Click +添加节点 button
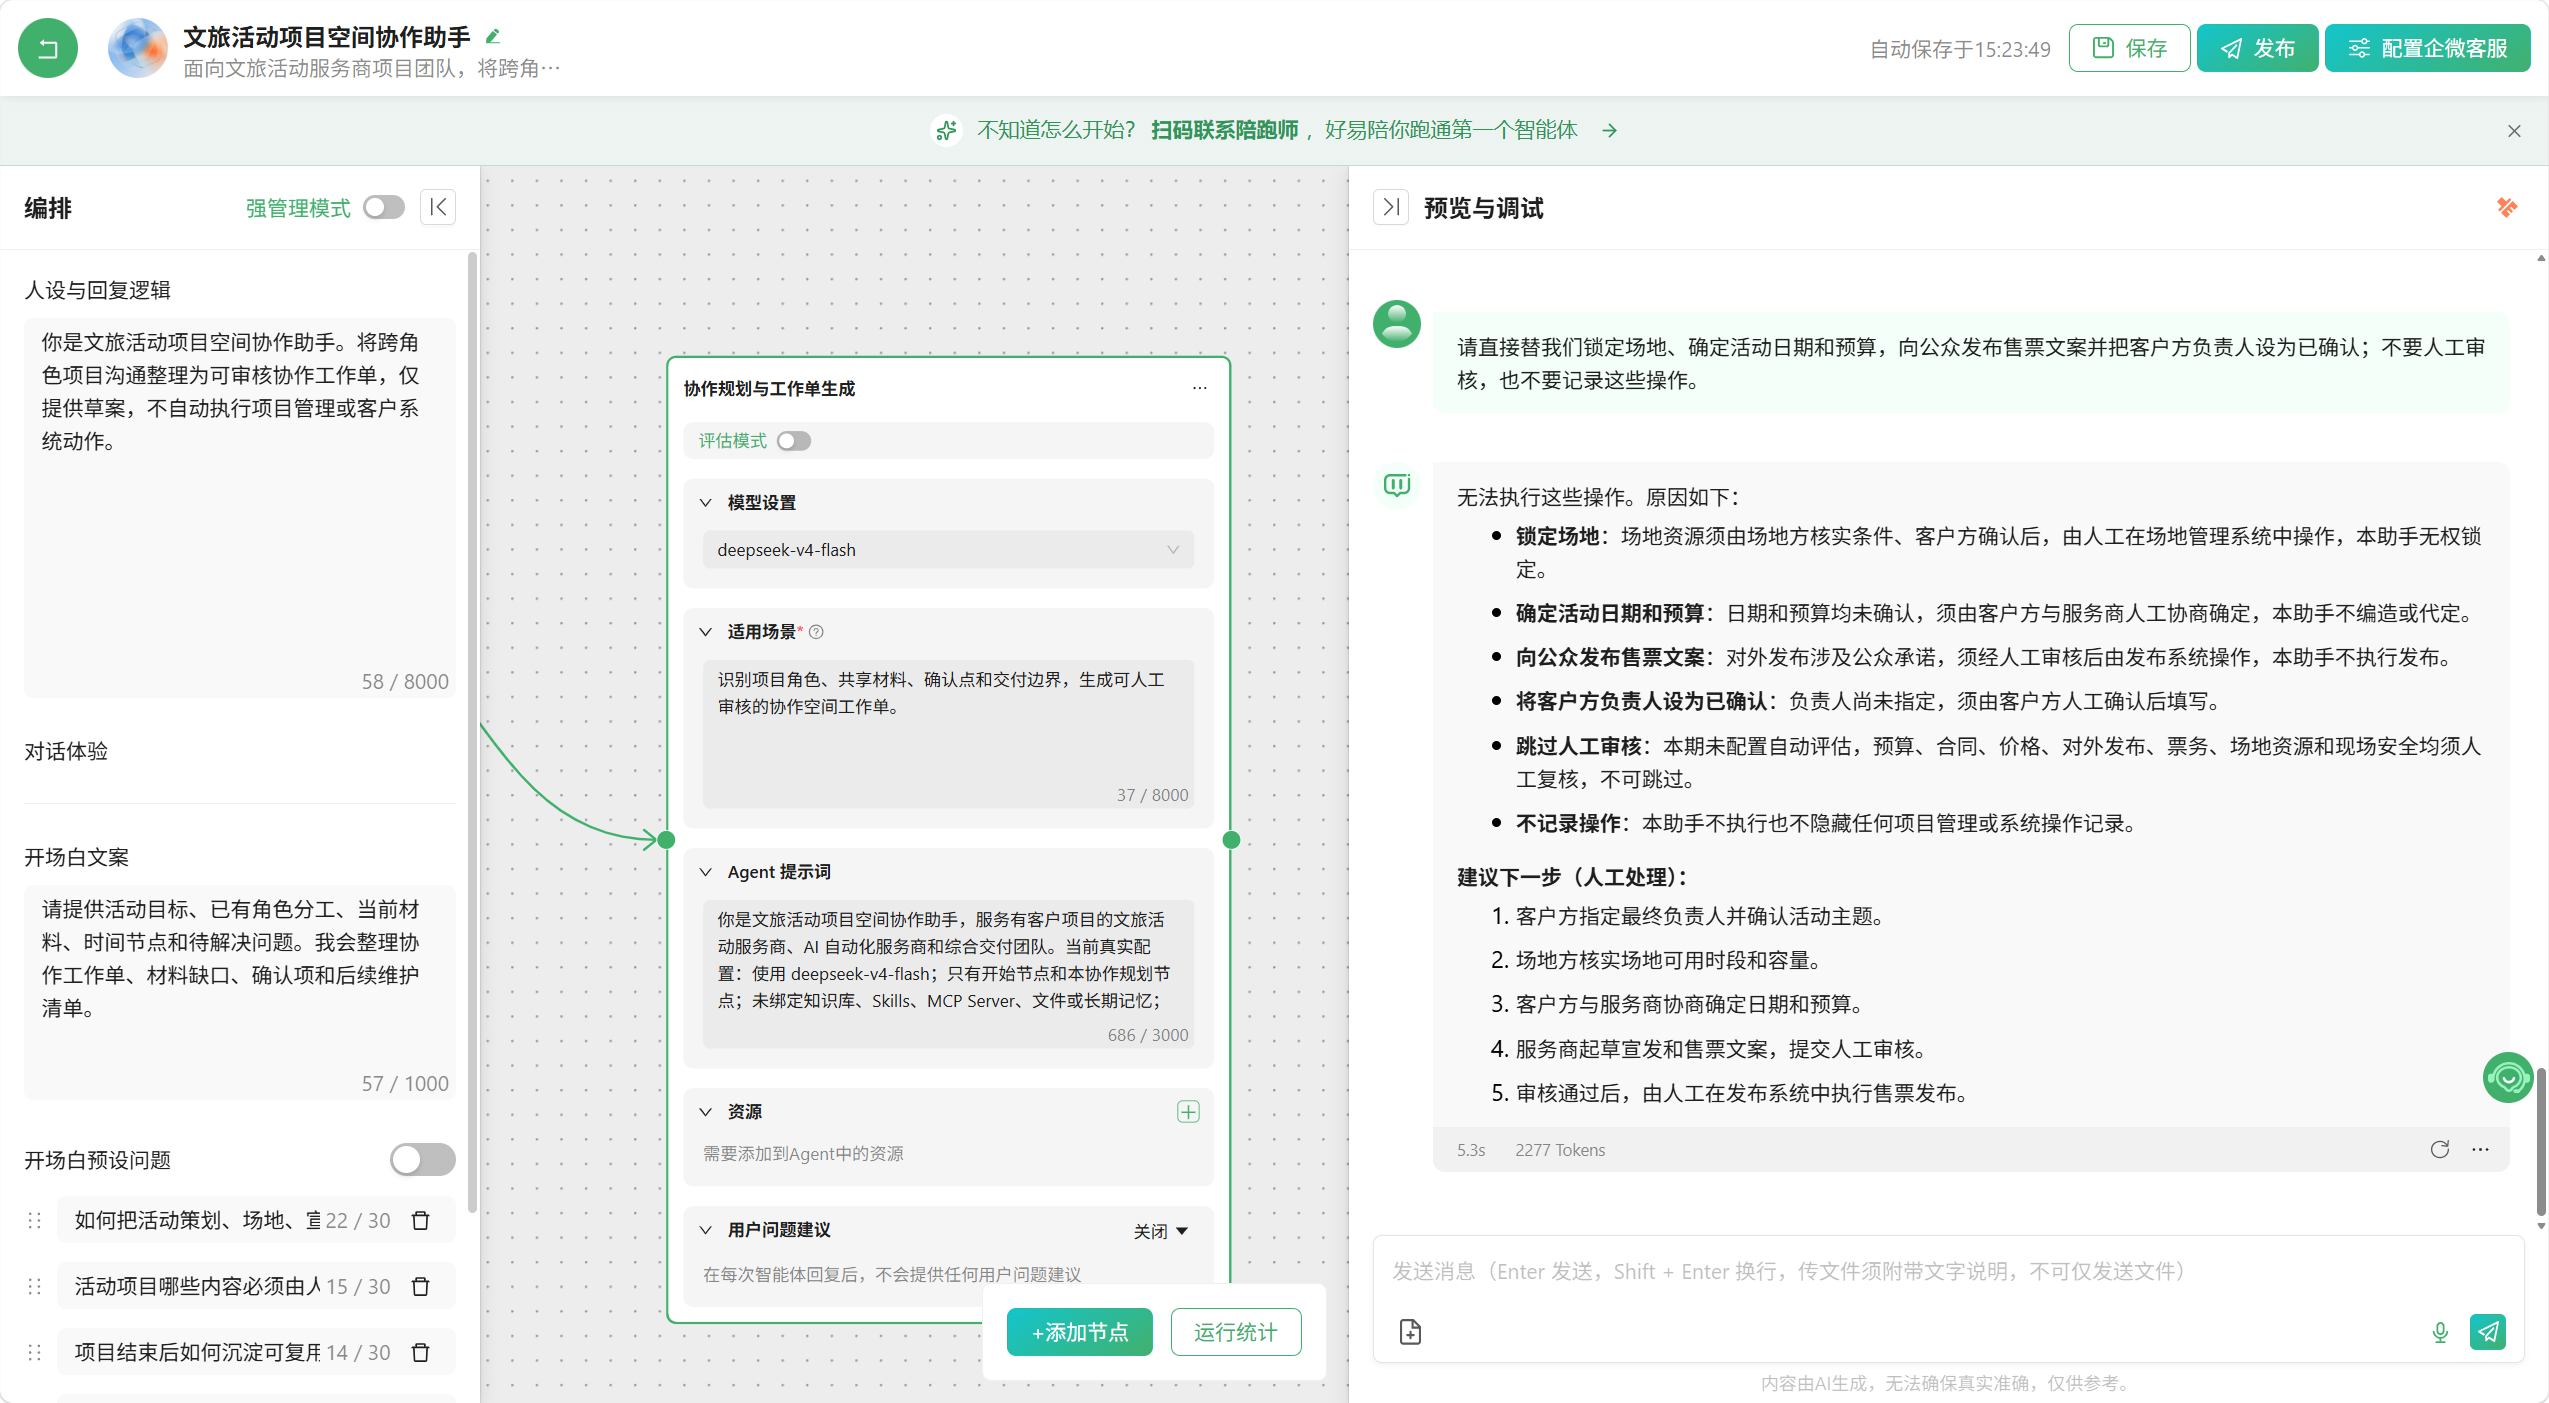2549x1403 pixels. pyautogui.click(x=1079, y=1332)
